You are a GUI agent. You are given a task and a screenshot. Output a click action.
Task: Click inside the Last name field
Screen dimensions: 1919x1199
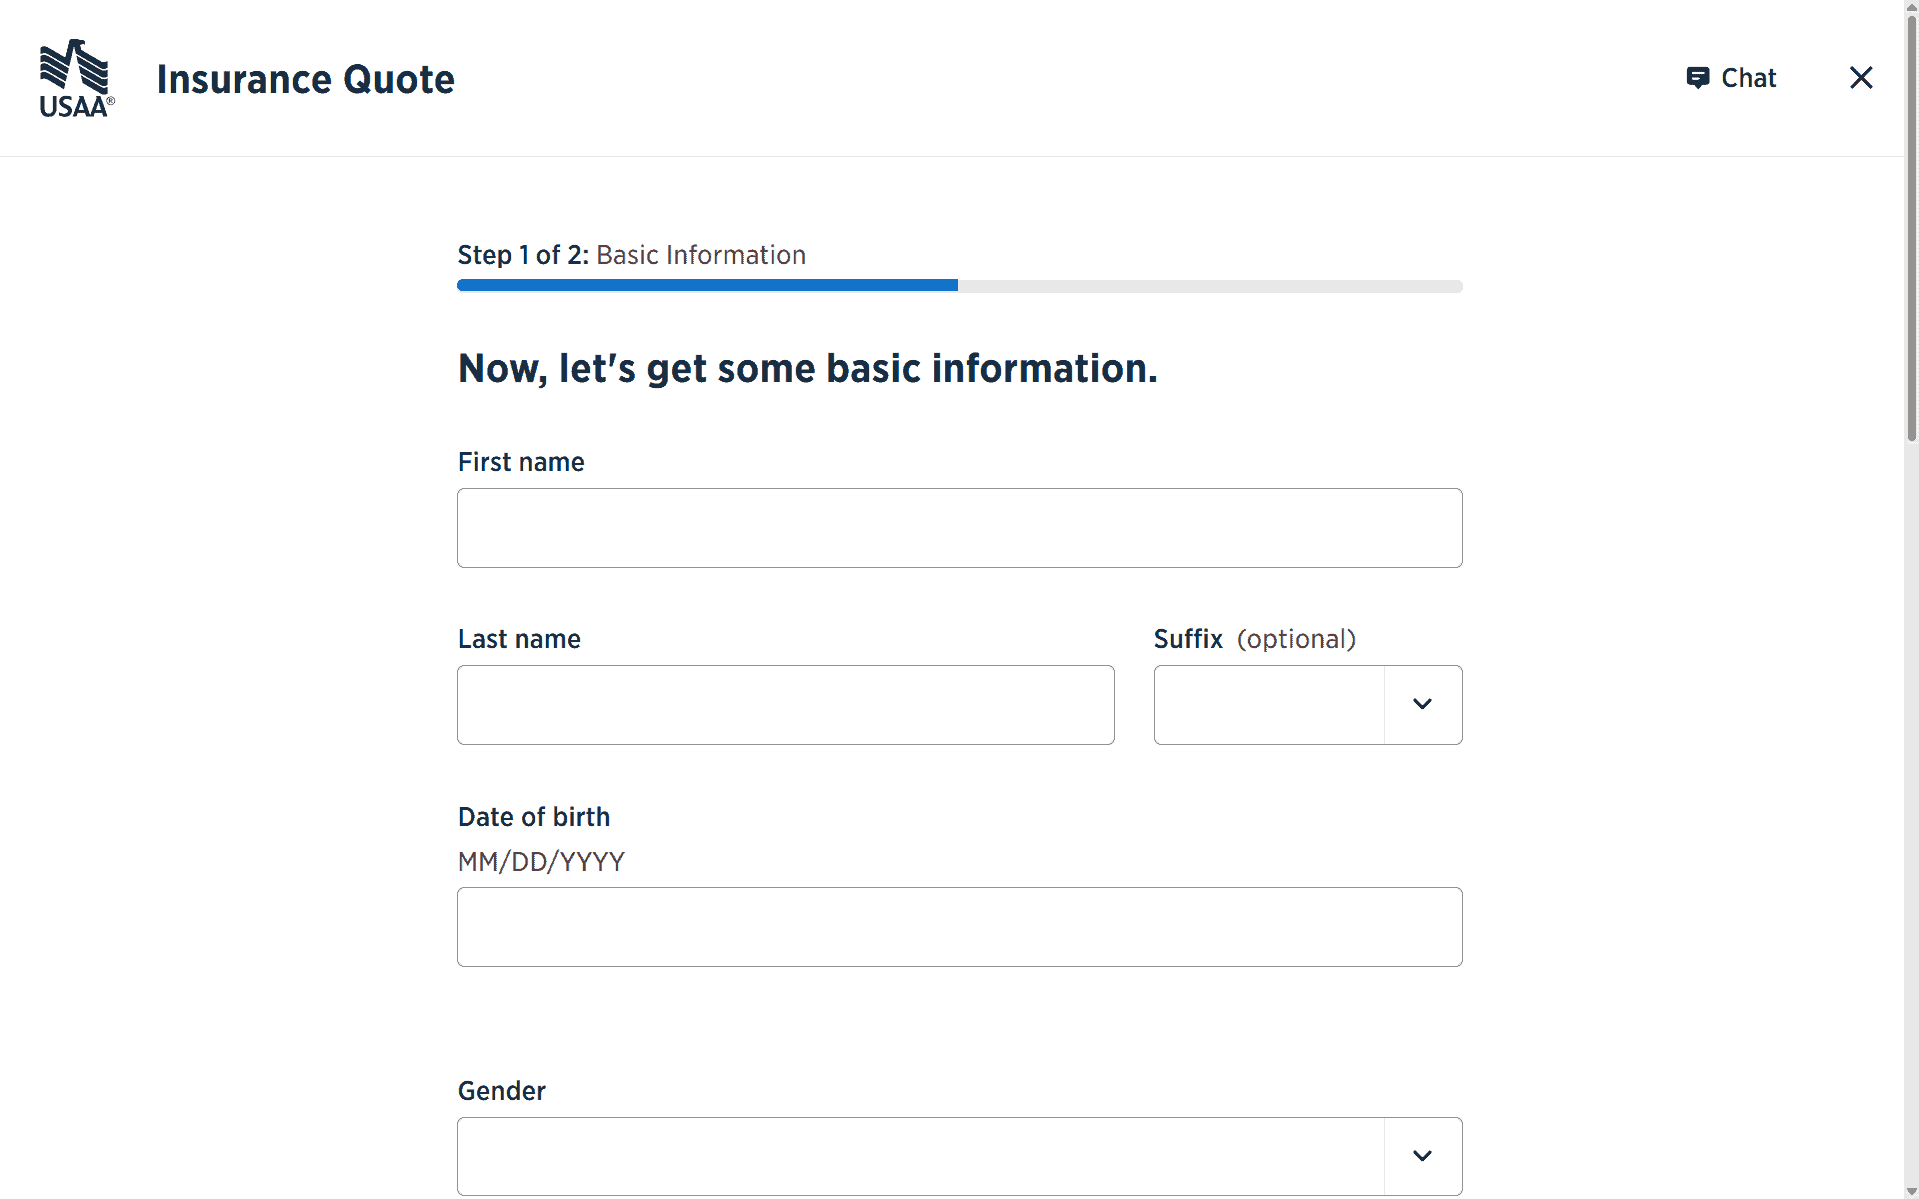[x=784, y=704]
